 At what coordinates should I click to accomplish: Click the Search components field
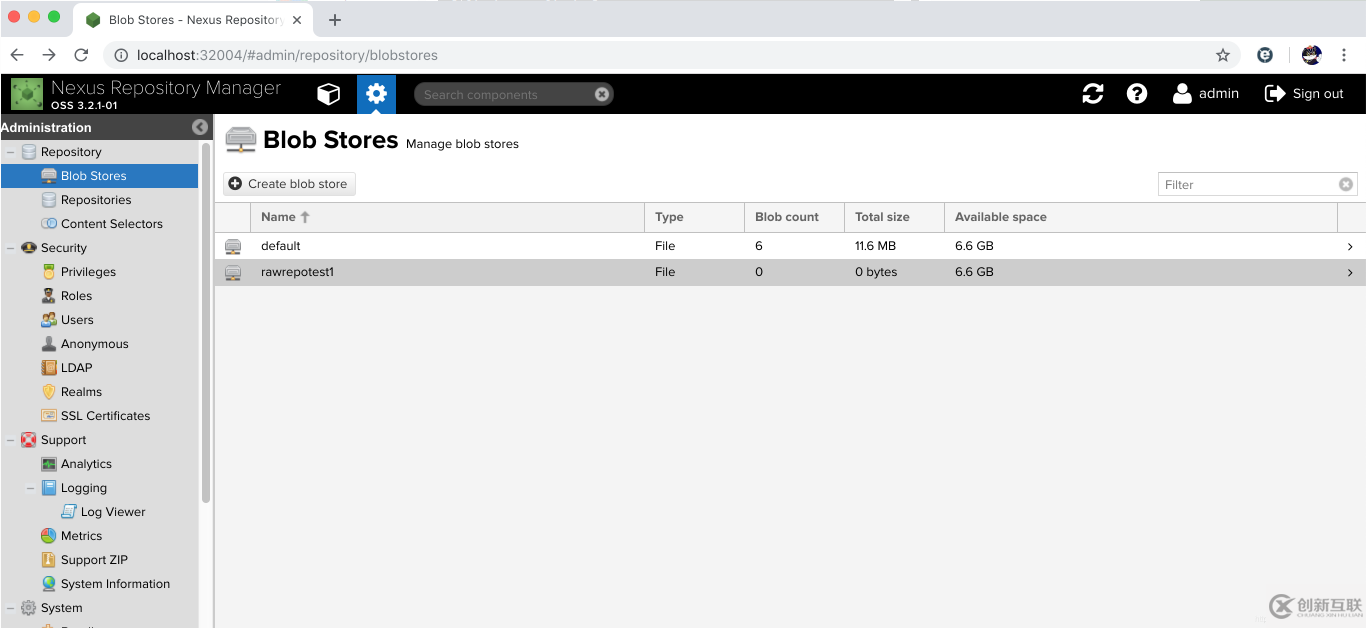point(505,94)
